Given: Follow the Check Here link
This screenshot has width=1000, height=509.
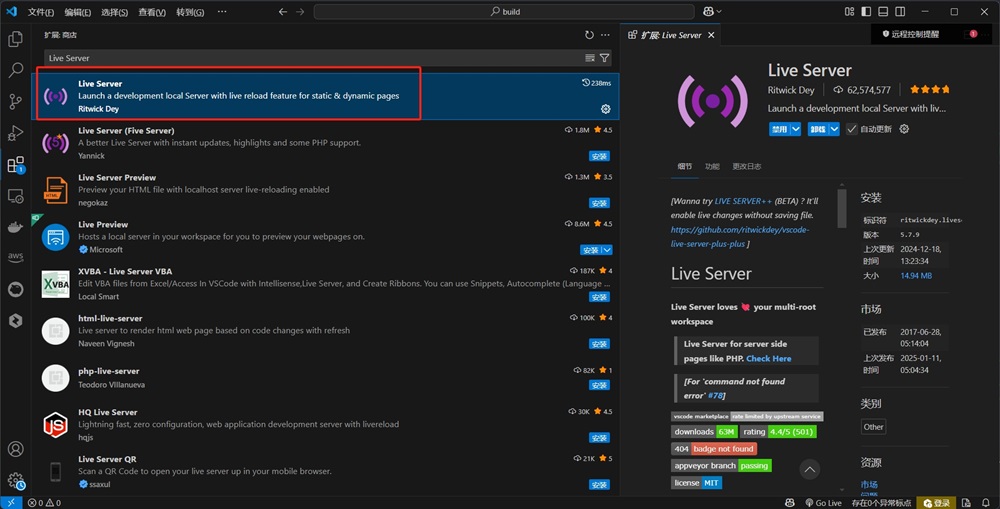Looking at the screenshot, I should tap(768, 358).
